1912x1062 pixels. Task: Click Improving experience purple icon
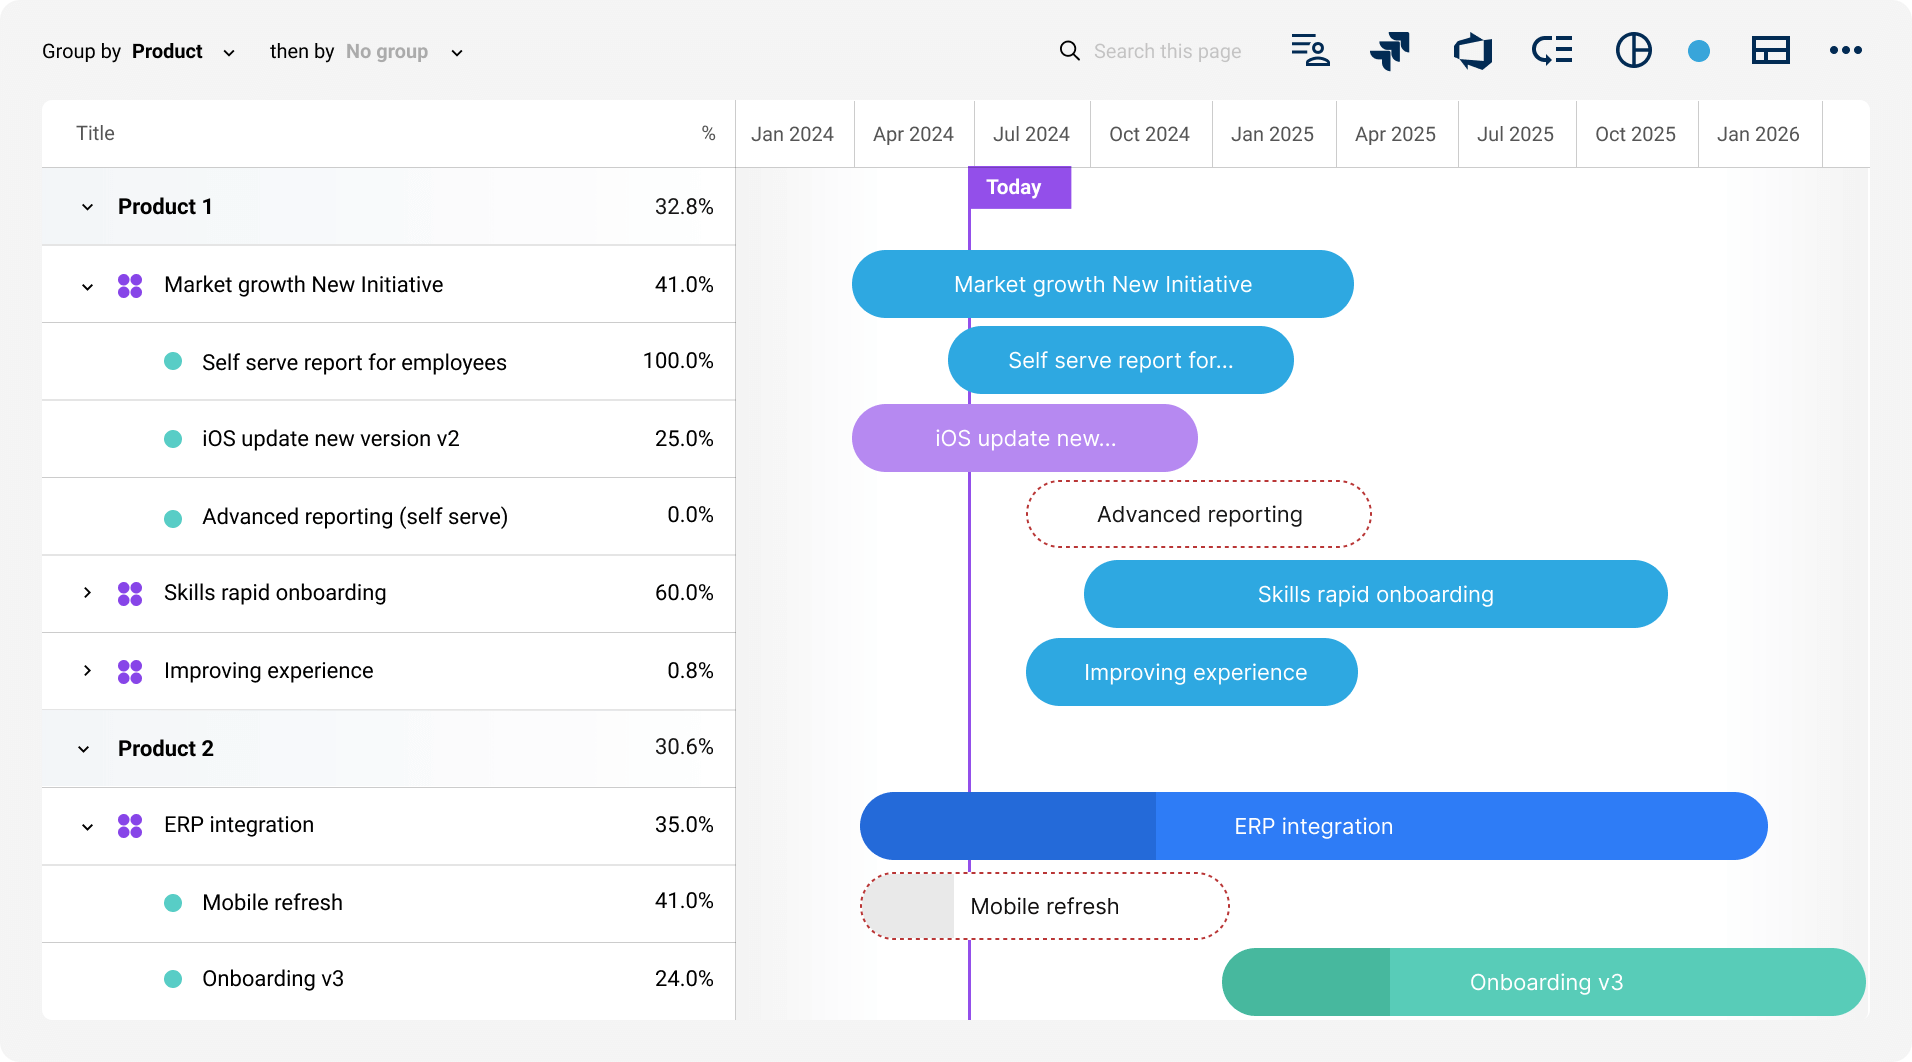(130, 672)
